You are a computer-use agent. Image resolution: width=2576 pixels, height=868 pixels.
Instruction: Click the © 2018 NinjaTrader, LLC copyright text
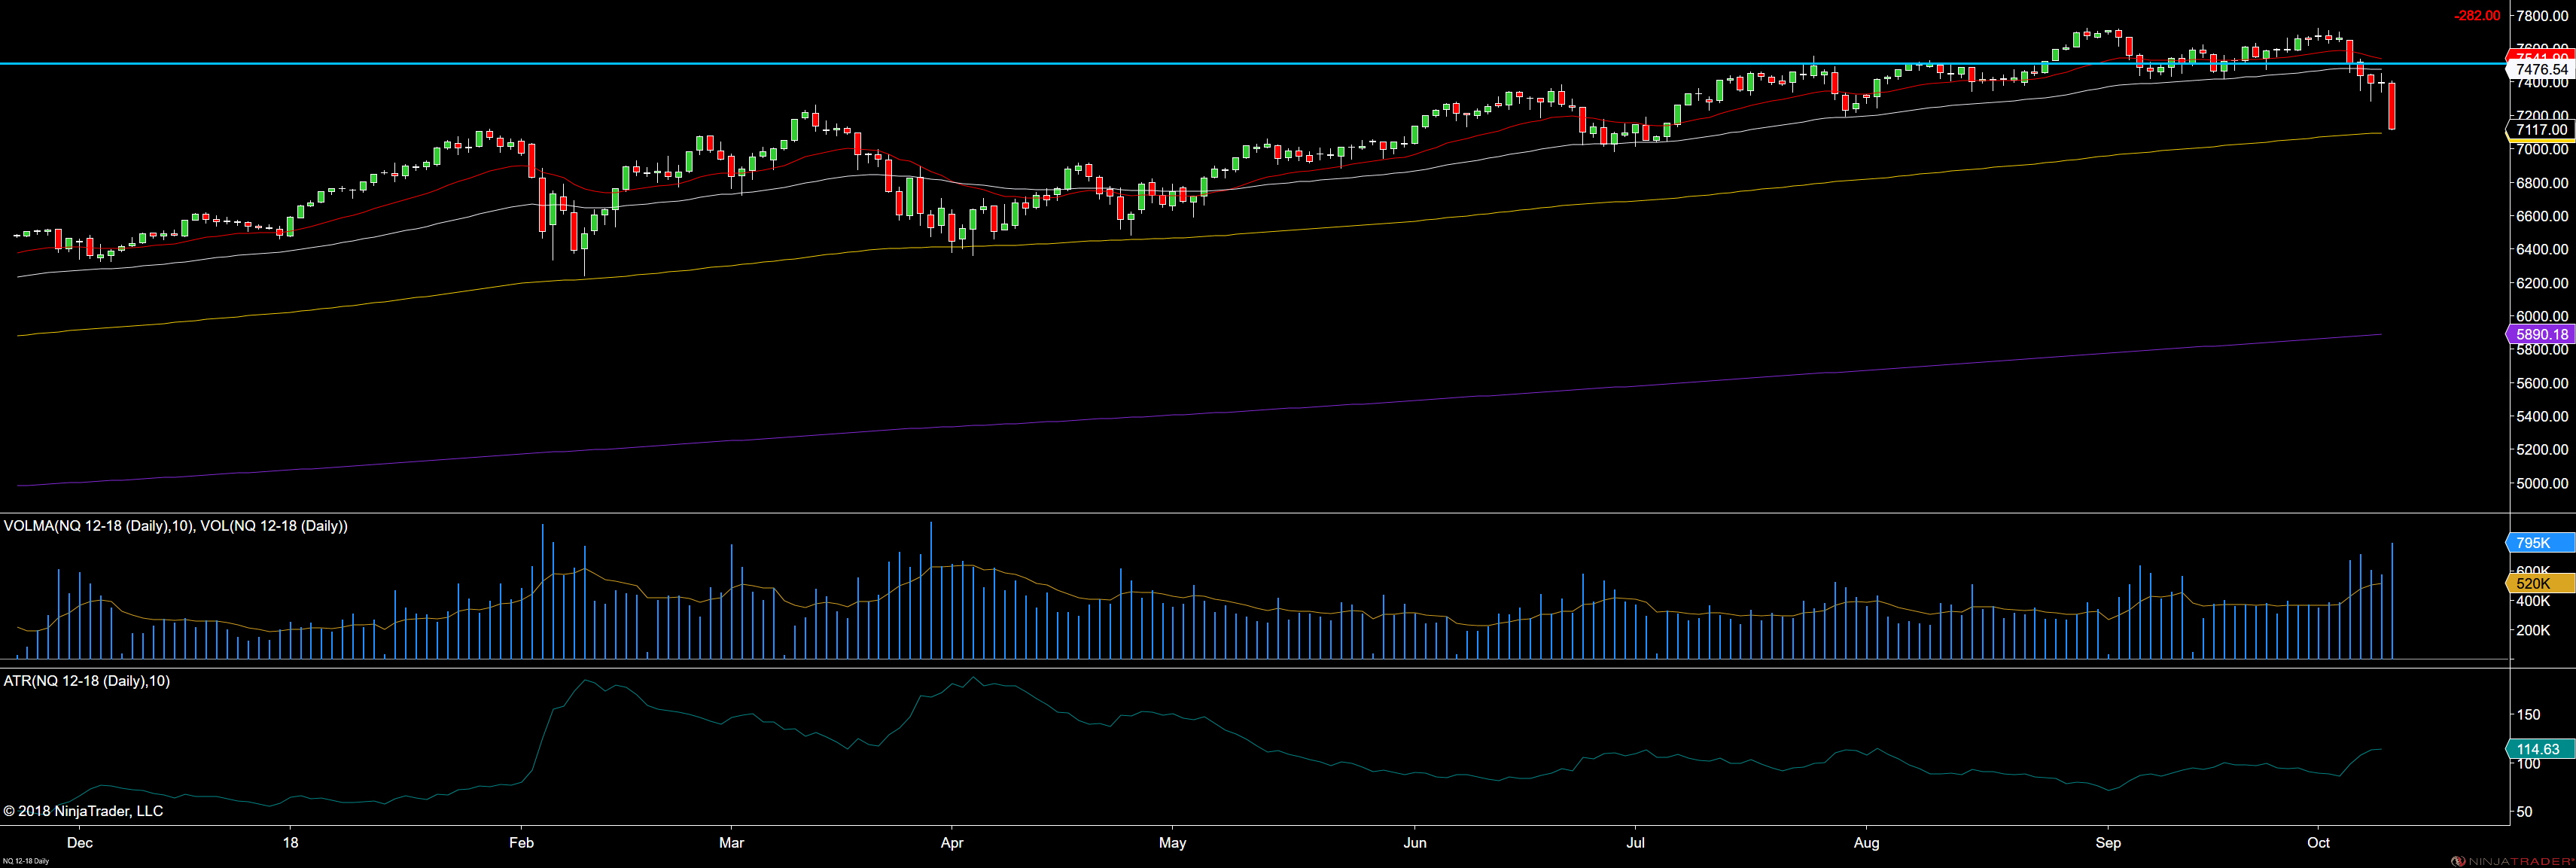83,811
